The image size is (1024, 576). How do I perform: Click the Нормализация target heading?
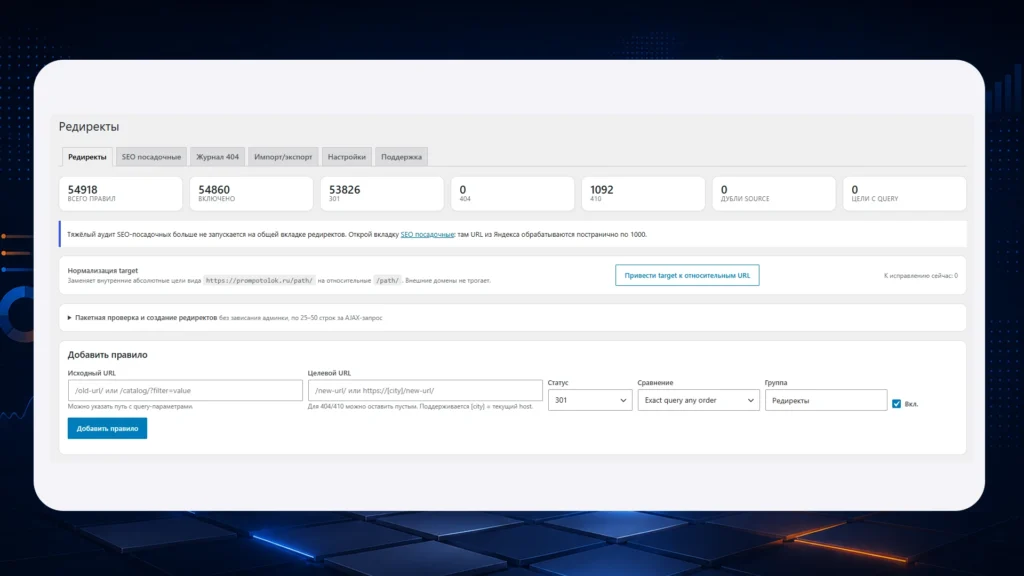(x=103, y=270)
